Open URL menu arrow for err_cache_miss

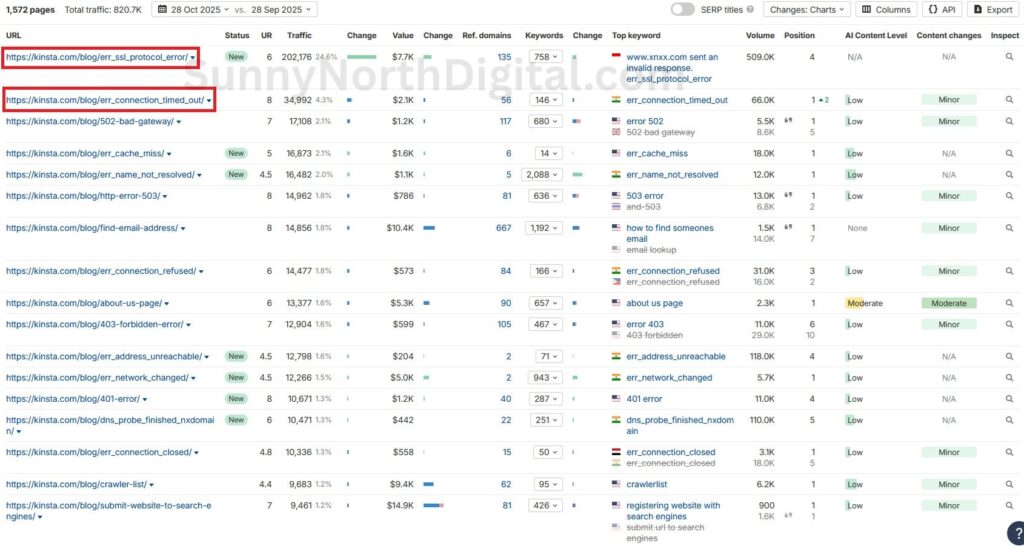169,154
